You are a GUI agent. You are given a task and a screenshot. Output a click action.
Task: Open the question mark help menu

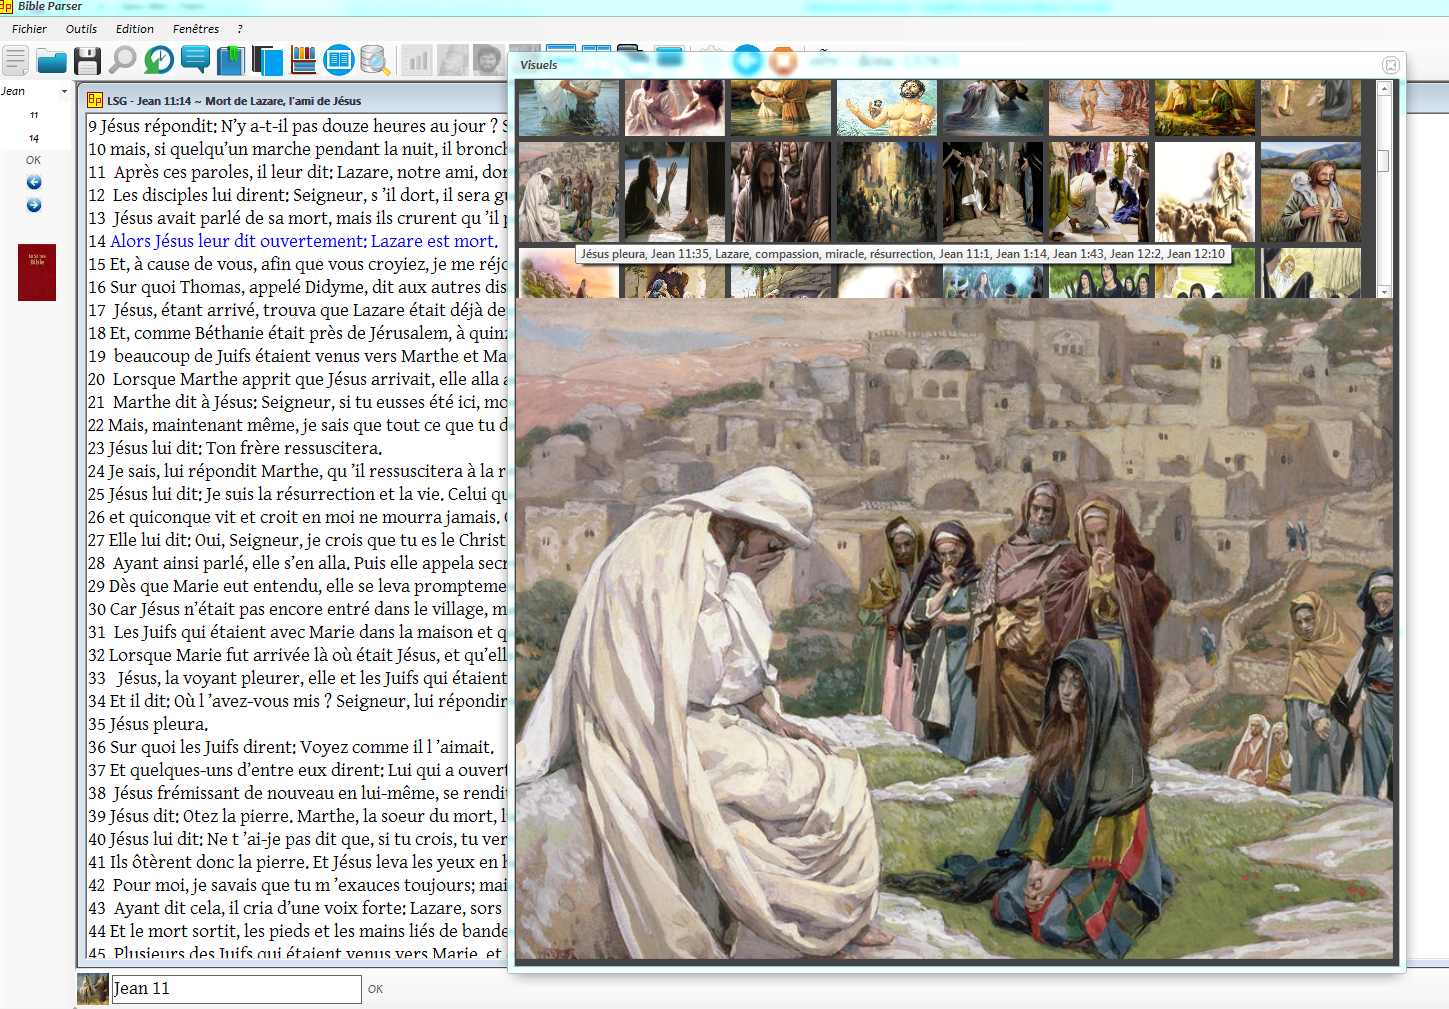[x=240, y=29]
